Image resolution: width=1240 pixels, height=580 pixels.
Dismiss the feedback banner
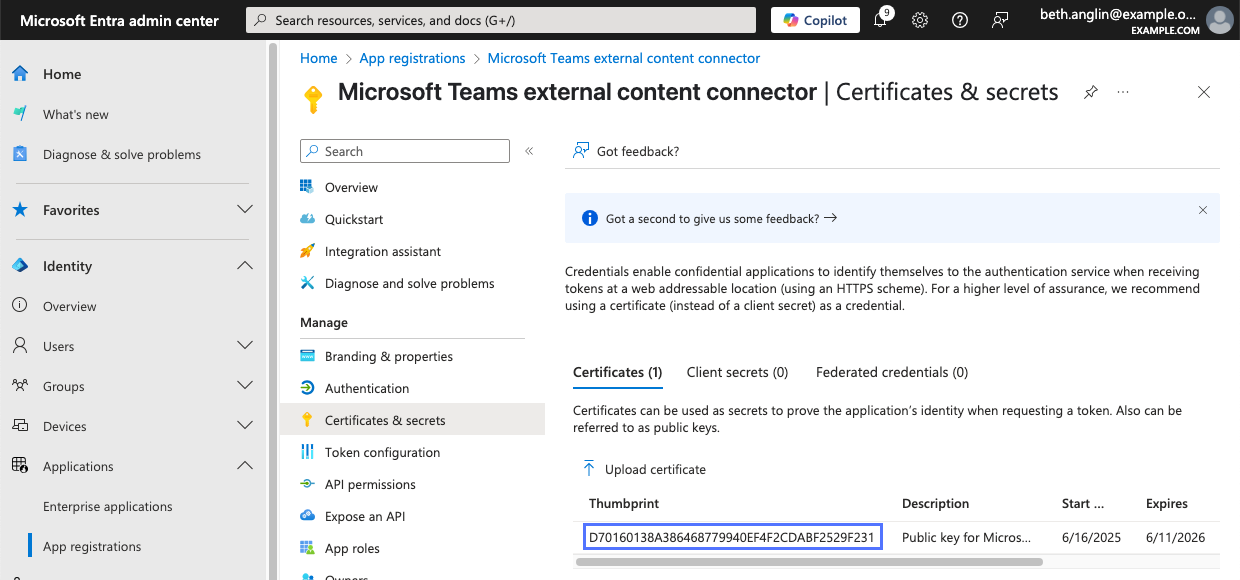pos(1203,210)
